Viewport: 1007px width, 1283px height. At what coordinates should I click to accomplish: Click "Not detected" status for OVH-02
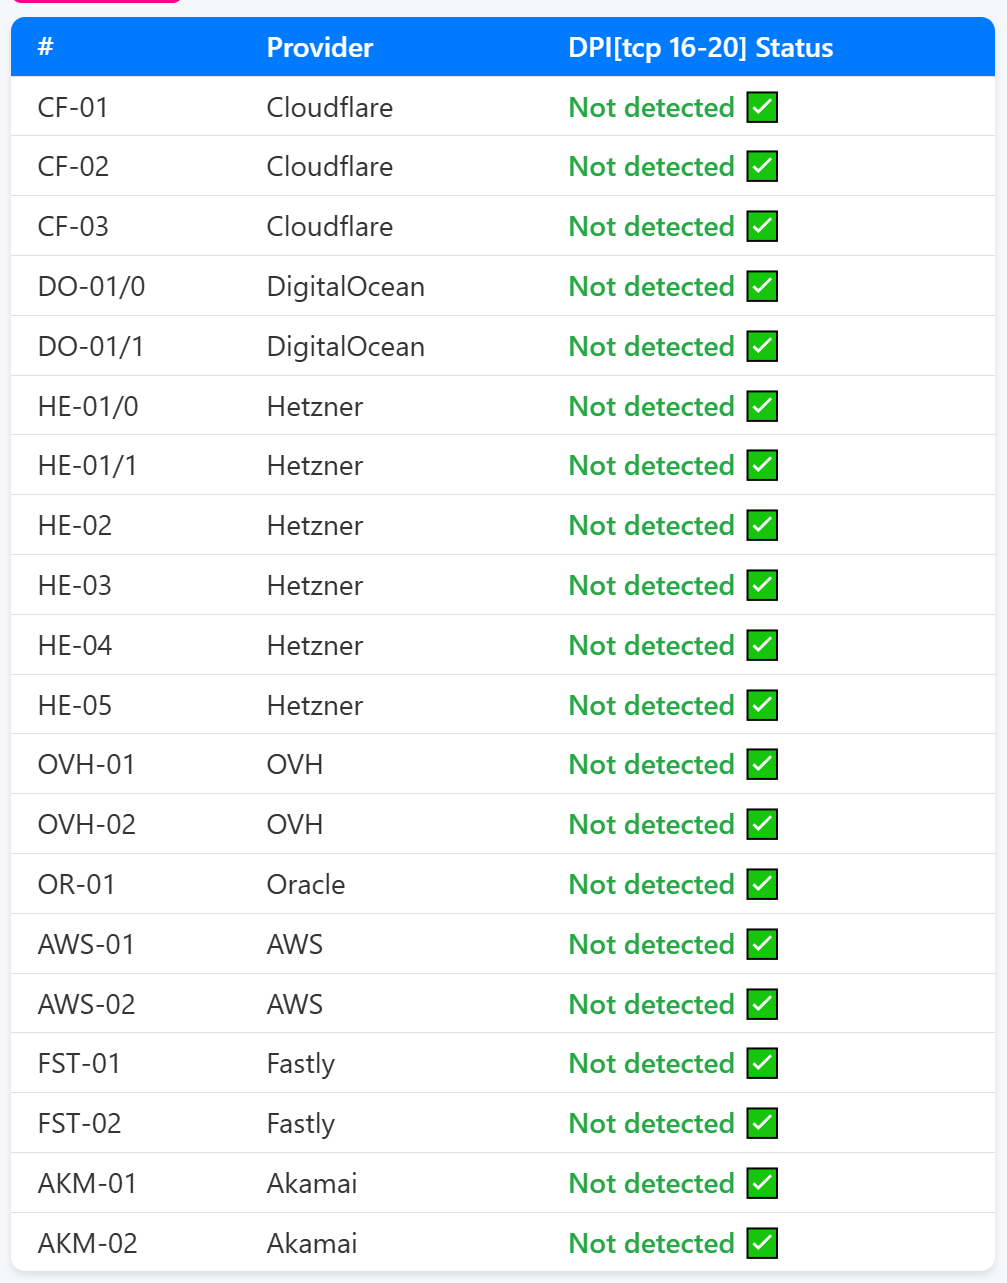651,825
